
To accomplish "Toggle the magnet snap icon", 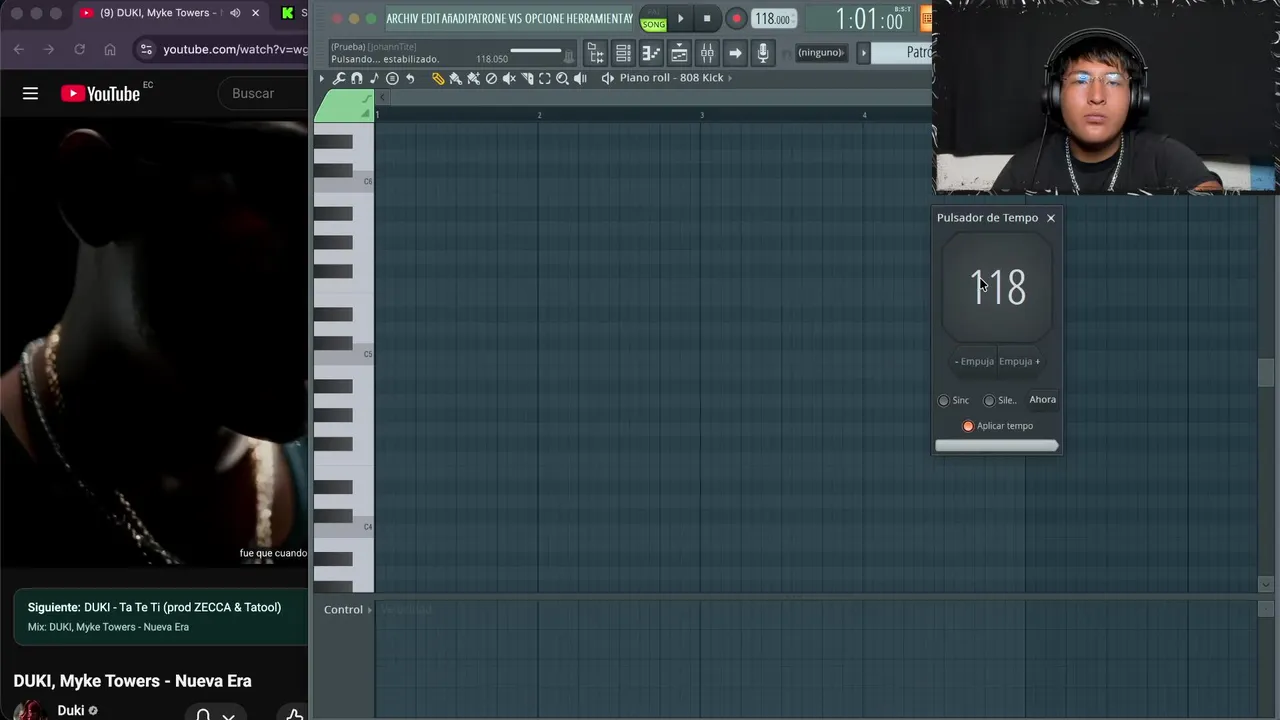I will (357, 78).
